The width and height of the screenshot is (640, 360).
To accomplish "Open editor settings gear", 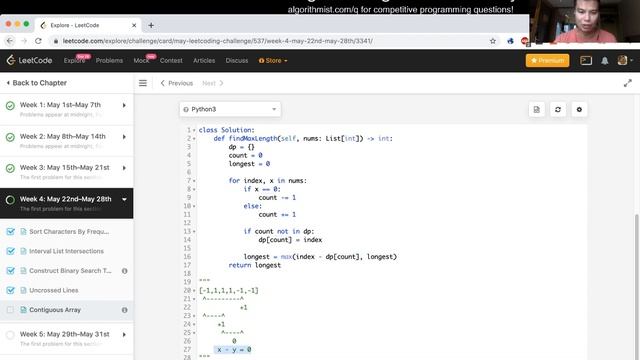I will pyautogui.click(x=579, y=109).
